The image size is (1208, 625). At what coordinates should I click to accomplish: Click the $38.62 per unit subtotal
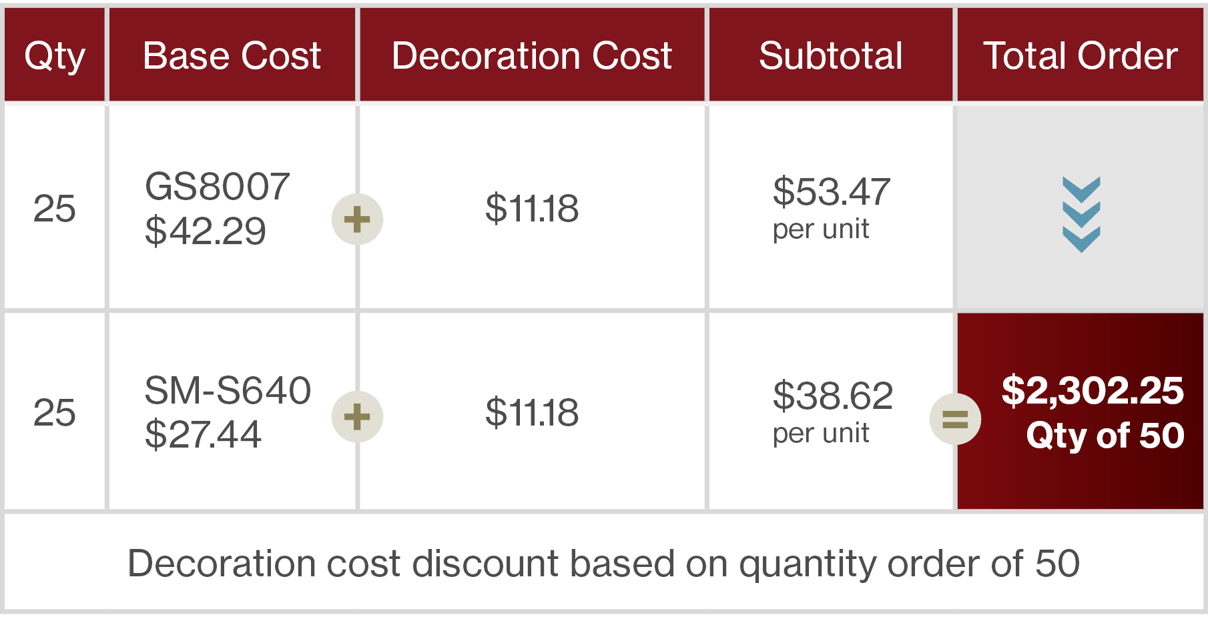832,411
